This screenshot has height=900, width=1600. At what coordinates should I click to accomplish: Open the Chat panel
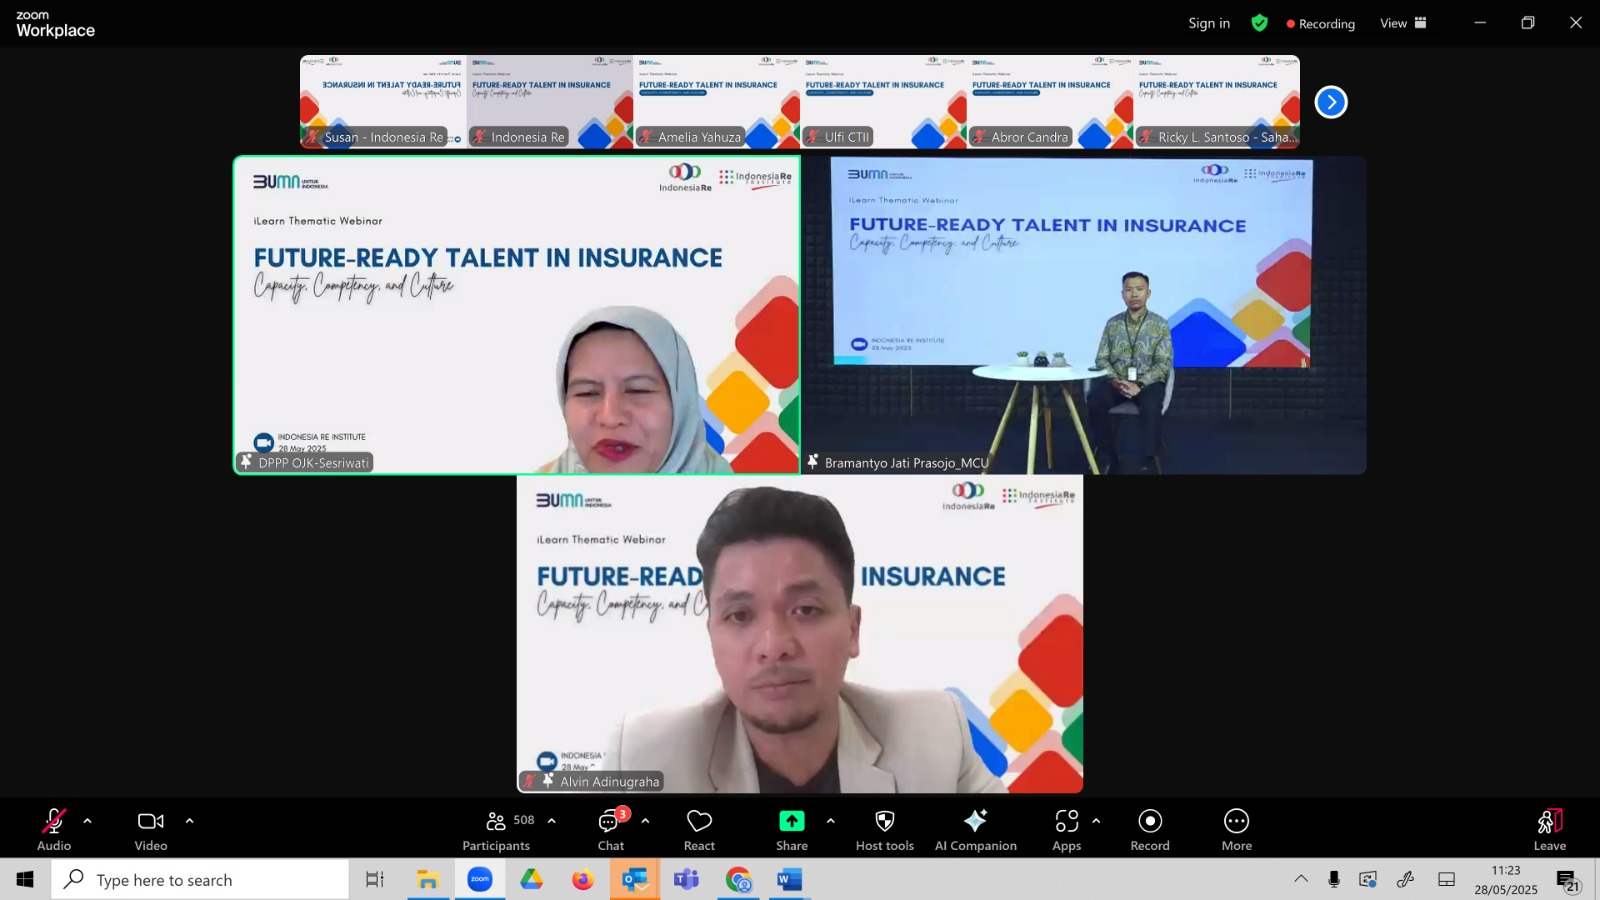tap(611, 830)
